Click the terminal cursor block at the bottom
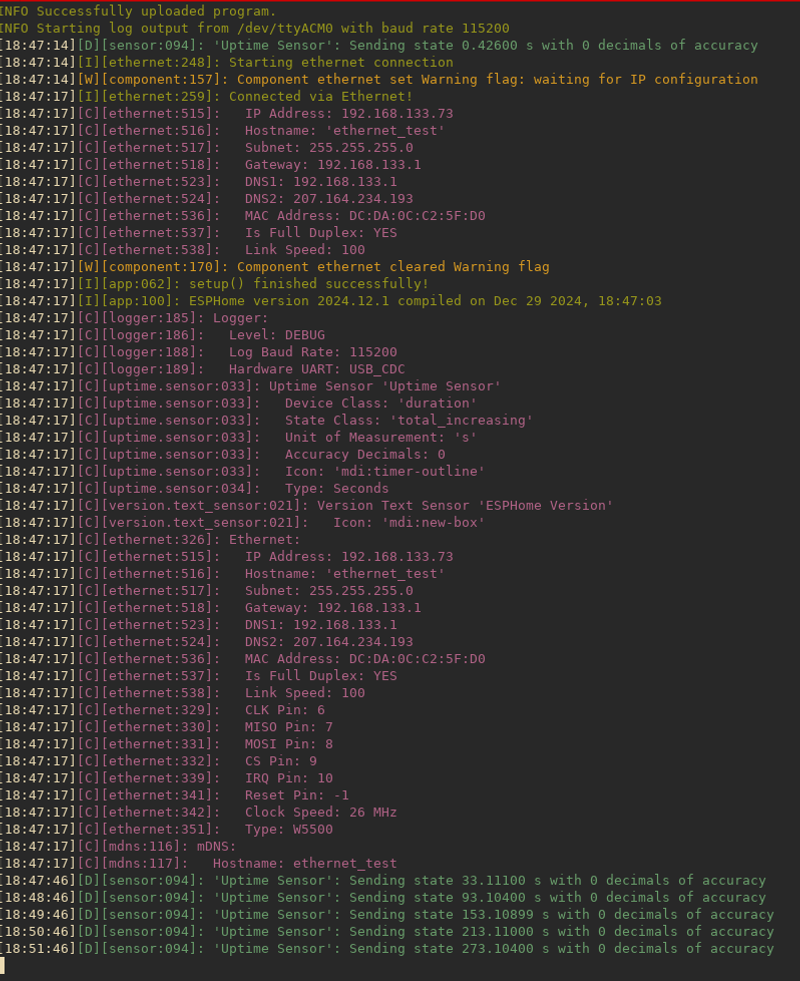The width and height of the screenshot is (800, 981). click(x=3, y=965)
